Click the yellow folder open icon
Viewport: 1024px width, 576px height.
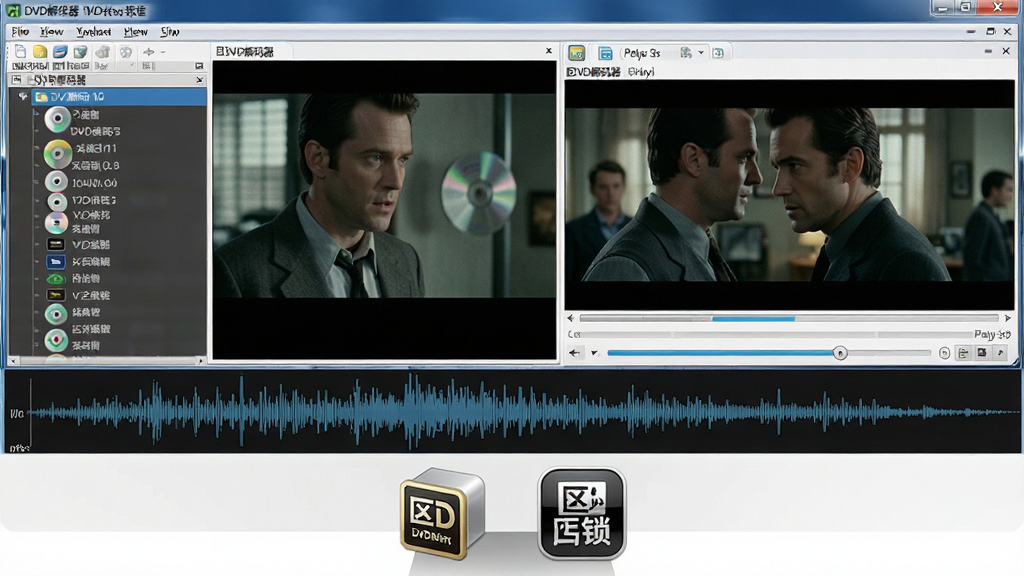click(x=40, y=52)
